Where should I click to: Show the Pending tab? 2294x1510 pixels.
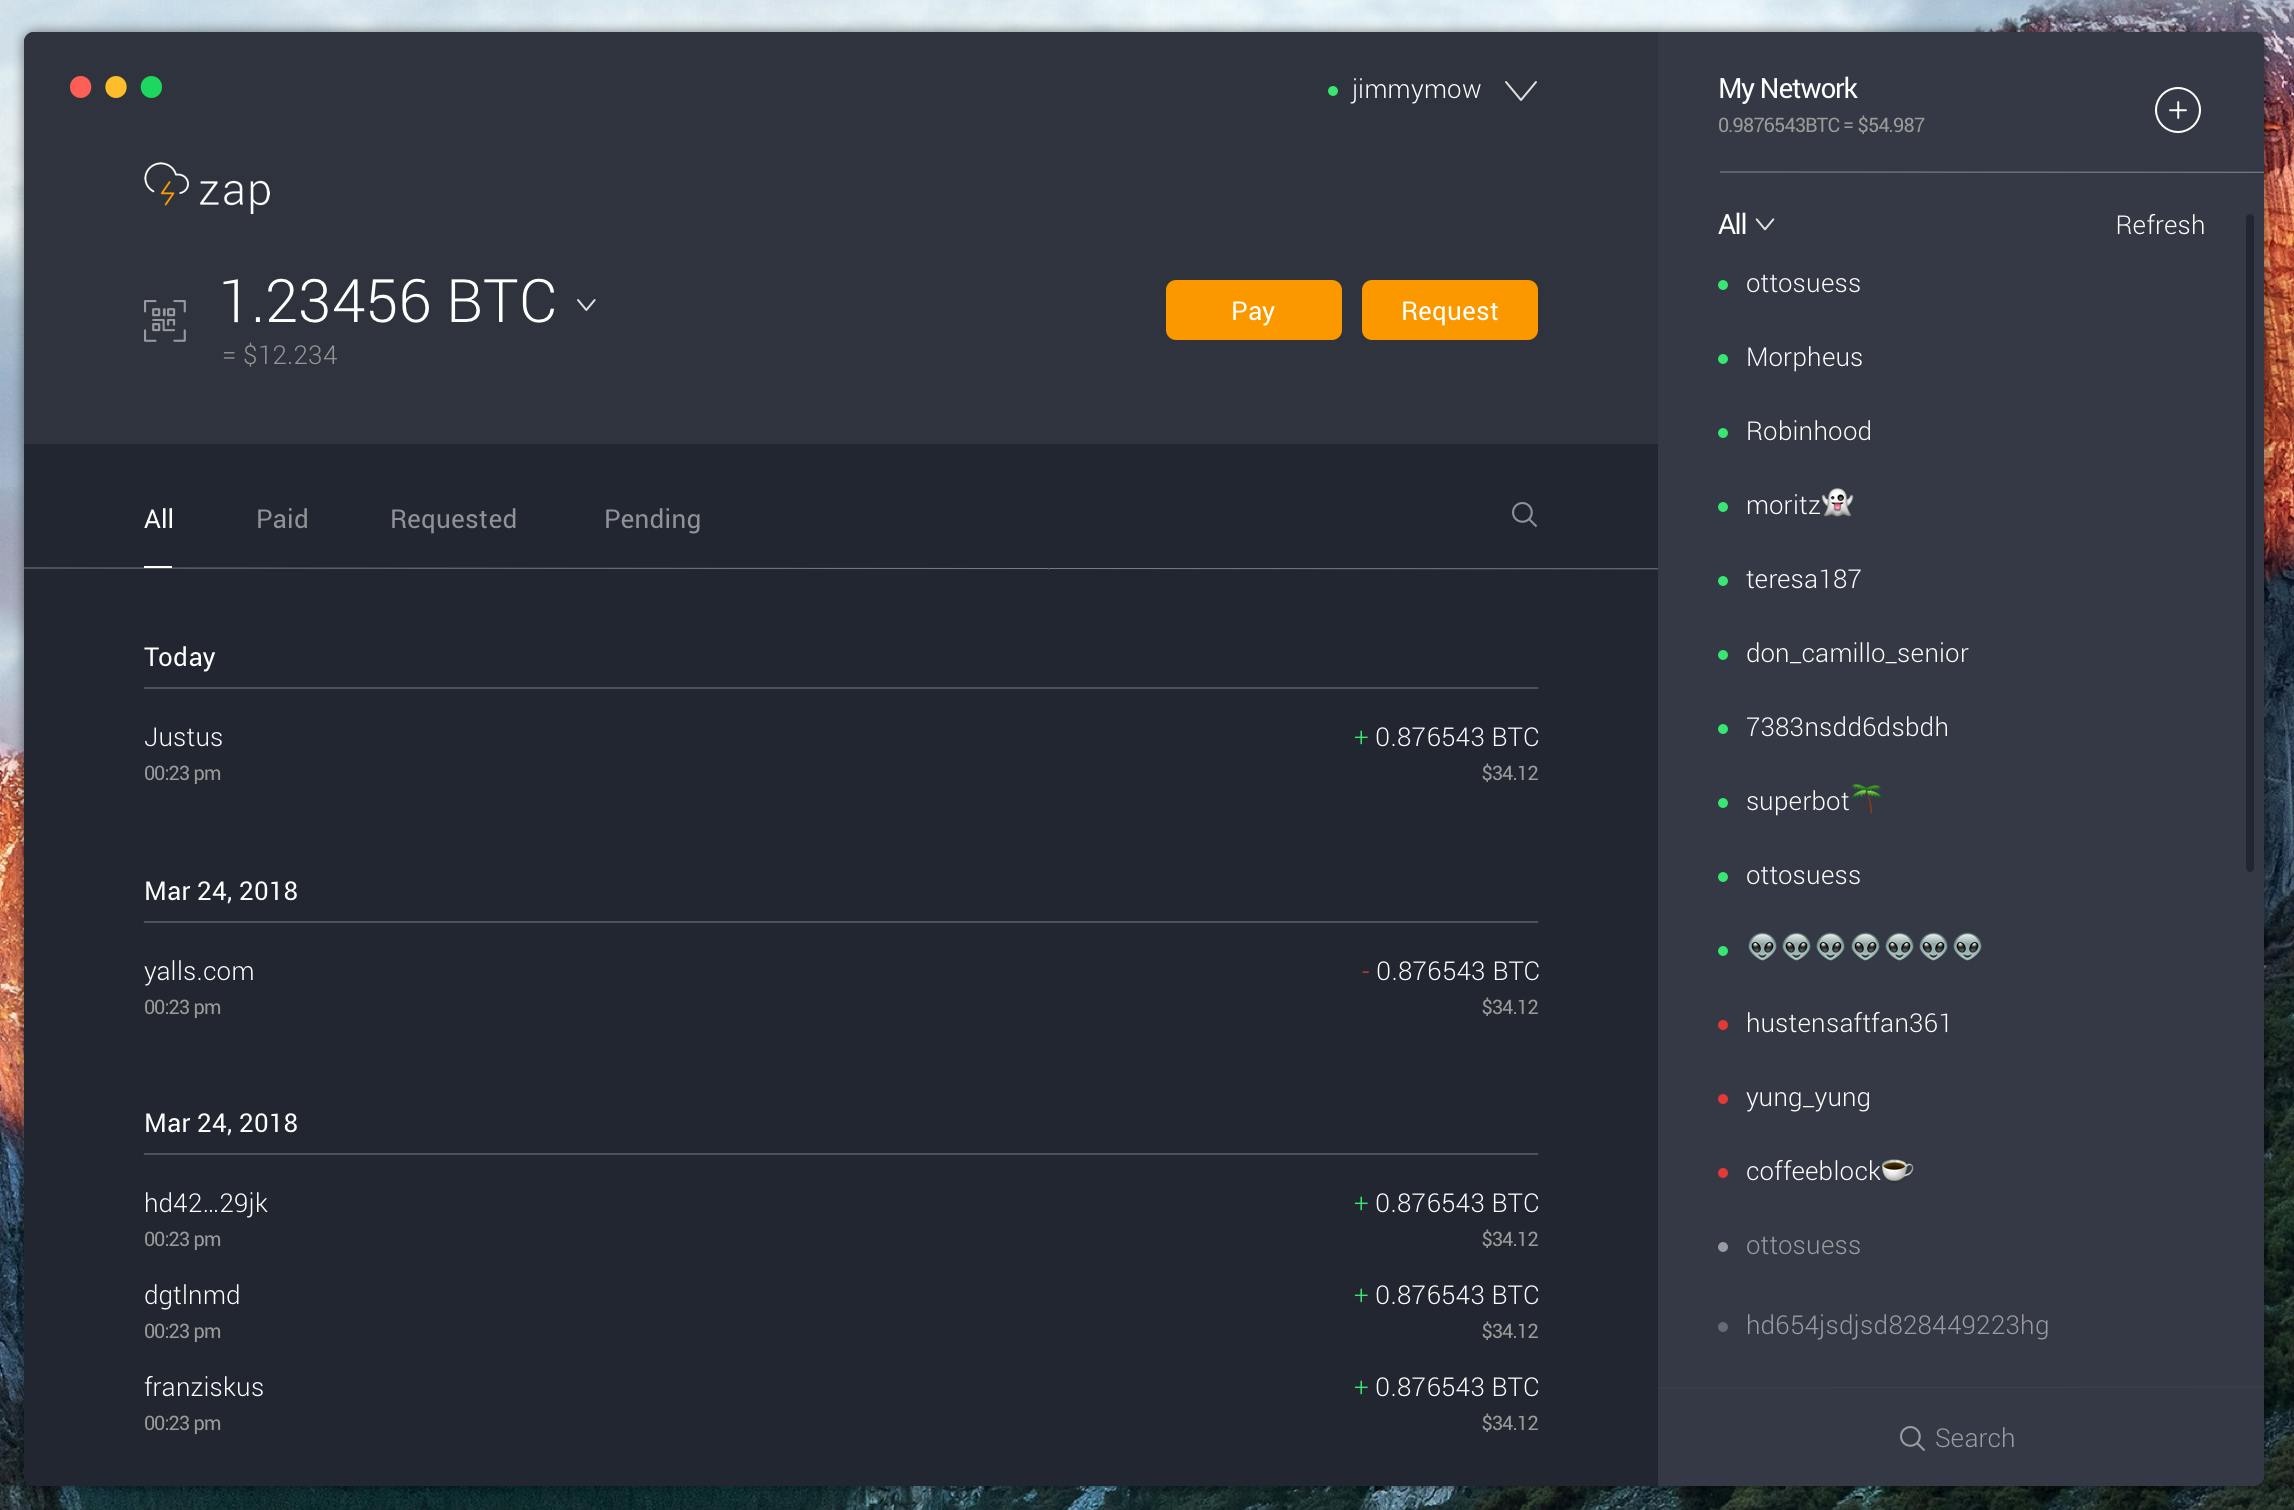(652, 519)
